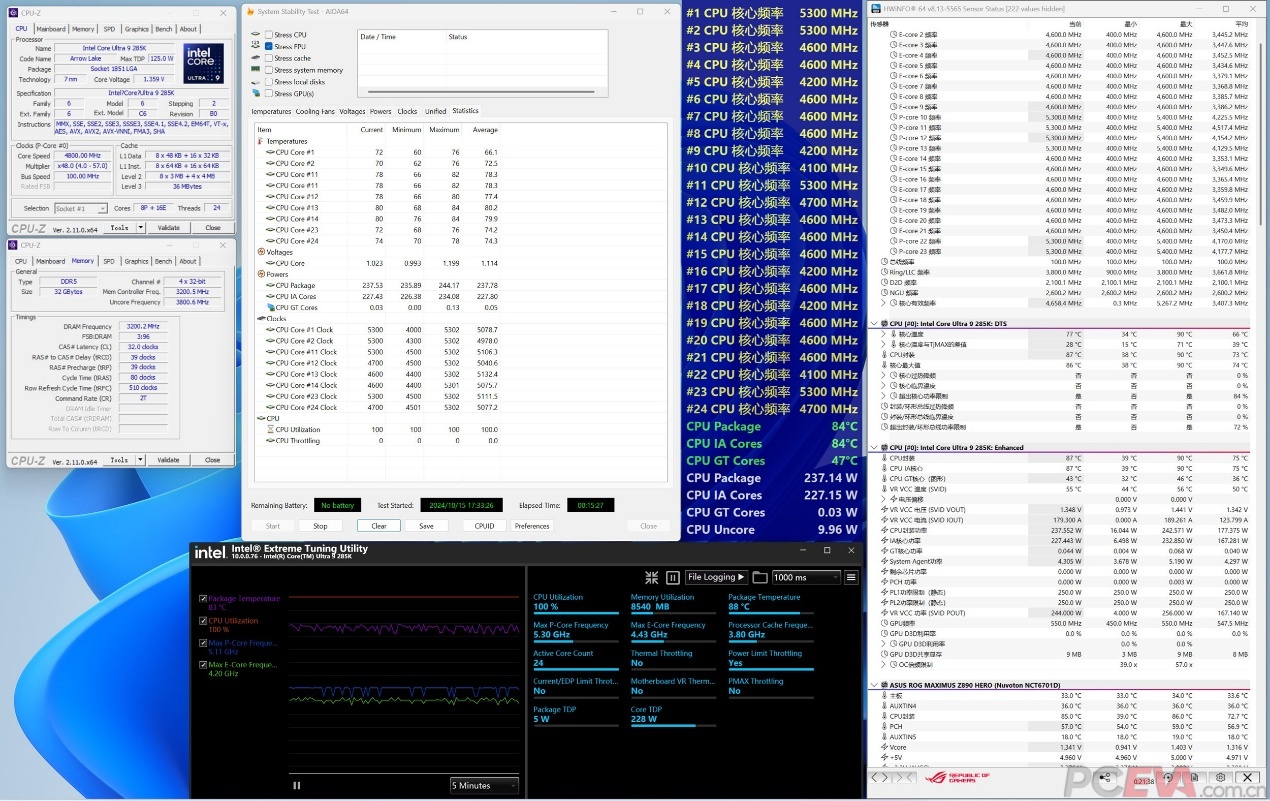Click the thermometer icon beside VR VCC (SVID) temperature
The width and height of the screenshot is (1270, 801).
884,489
